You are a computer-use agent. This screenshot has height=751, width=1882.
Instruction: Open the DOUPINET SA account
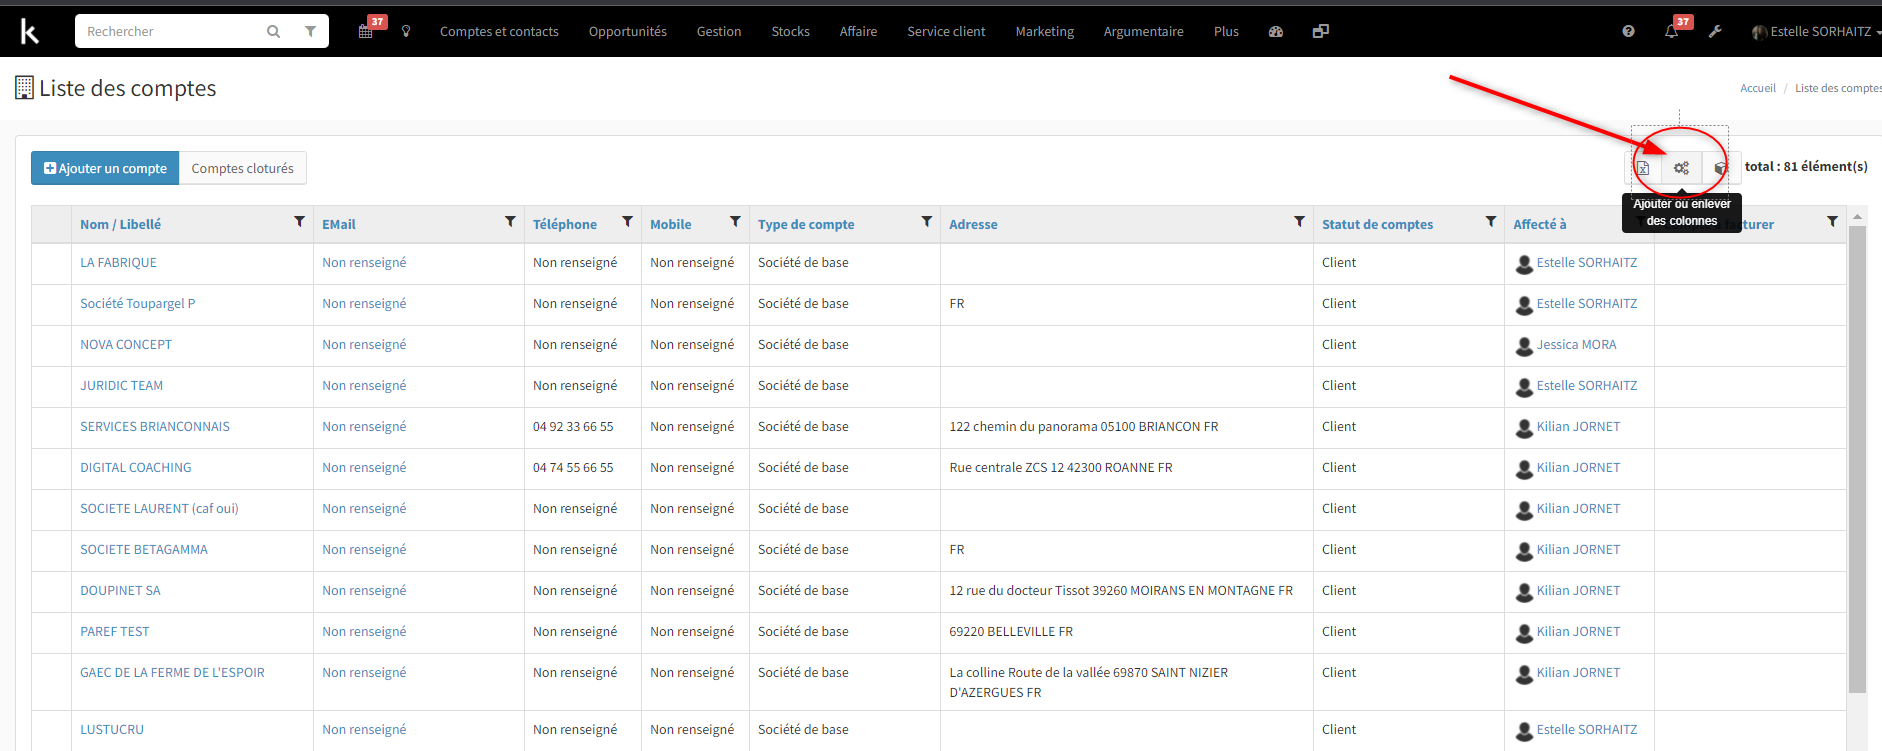click(x=120, y=591)
